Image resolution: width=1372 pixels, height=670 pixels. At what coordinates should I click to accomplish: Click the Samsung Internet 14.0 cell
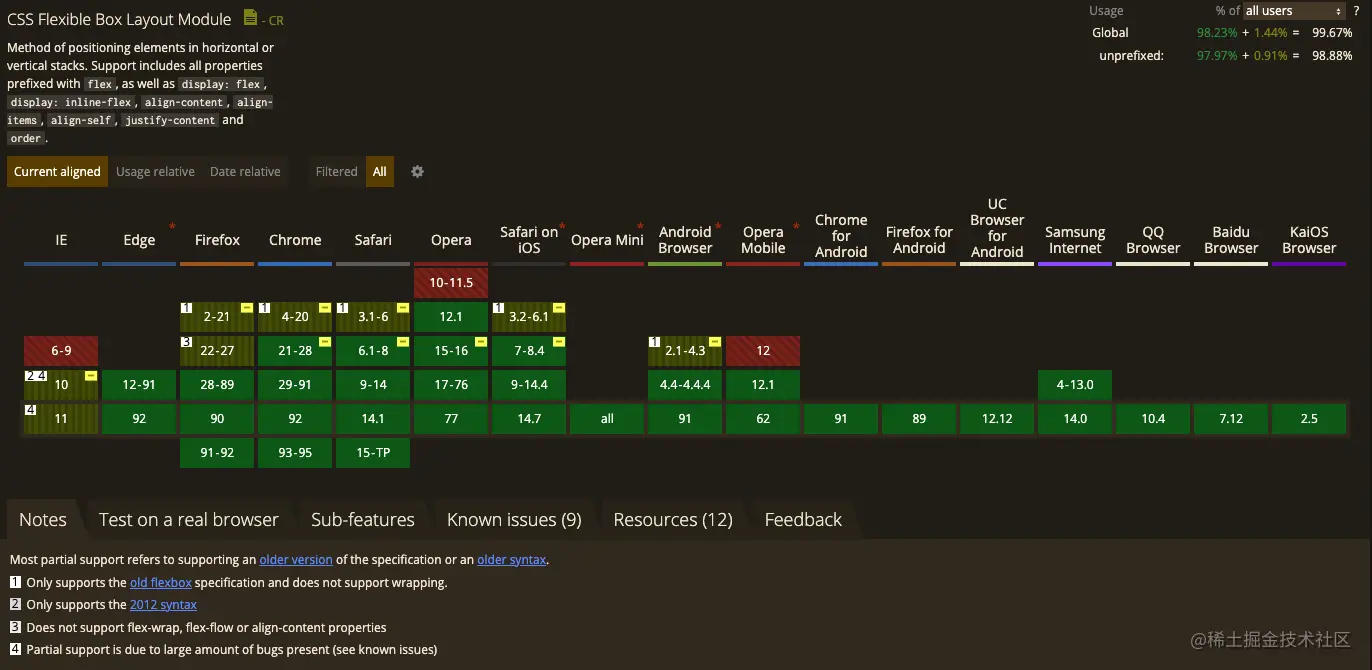(1075, 419)
